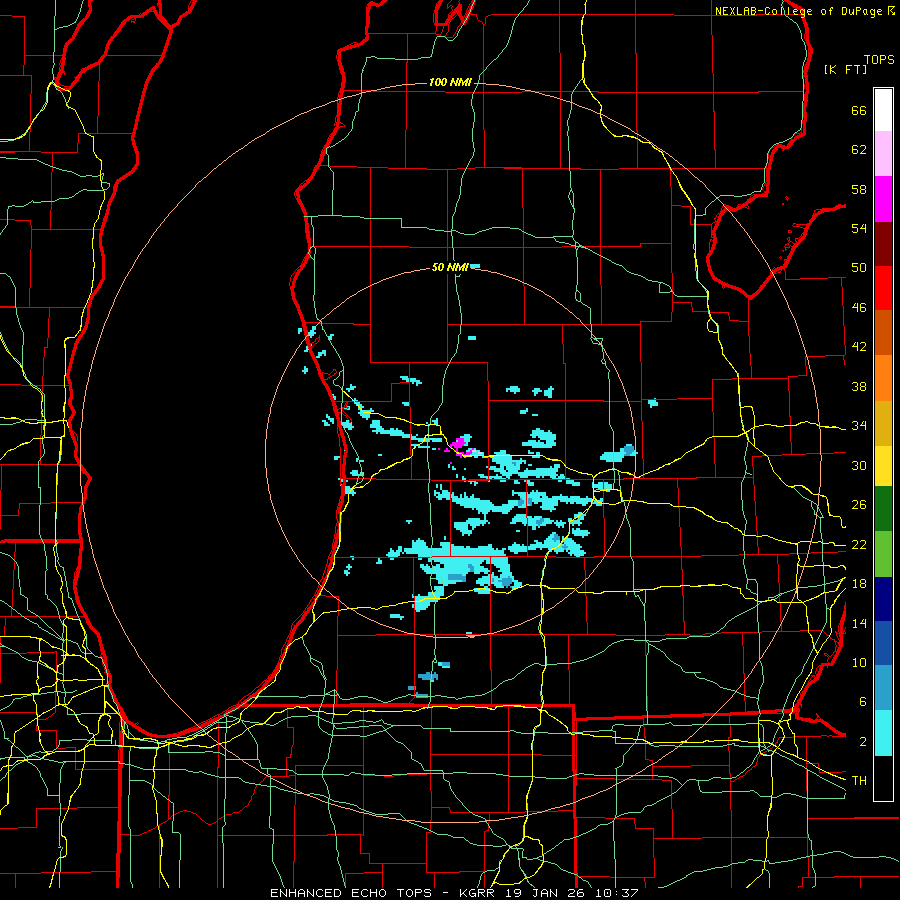Click the legend value 38
This screenshot has width=900, height=900.
859,386
